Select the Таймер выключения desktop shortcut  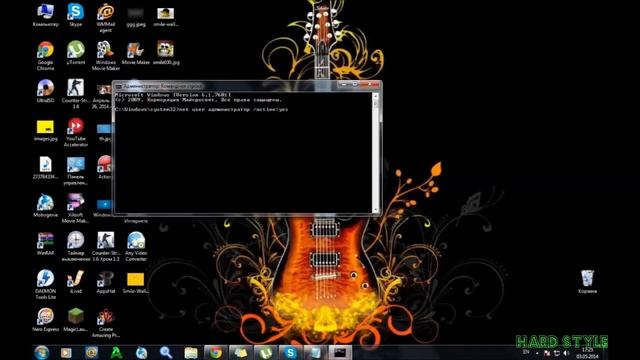[76, 247]
